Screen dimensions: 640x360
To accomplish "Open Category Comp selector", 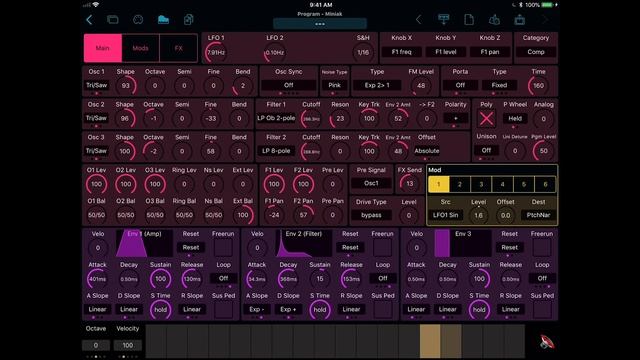I will point(536,52).
